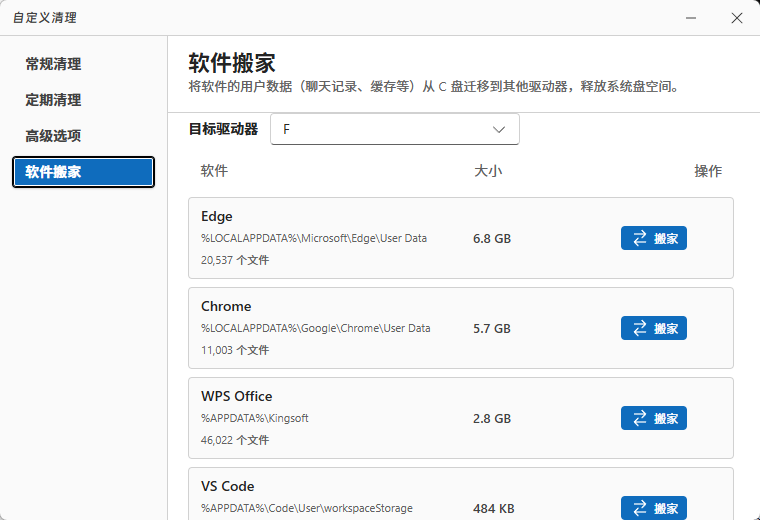Image resolution: width=760 pixels, height=520 pixels.
Task: Click the 软件搬家 page heading
Action: [x=232, y=63]
